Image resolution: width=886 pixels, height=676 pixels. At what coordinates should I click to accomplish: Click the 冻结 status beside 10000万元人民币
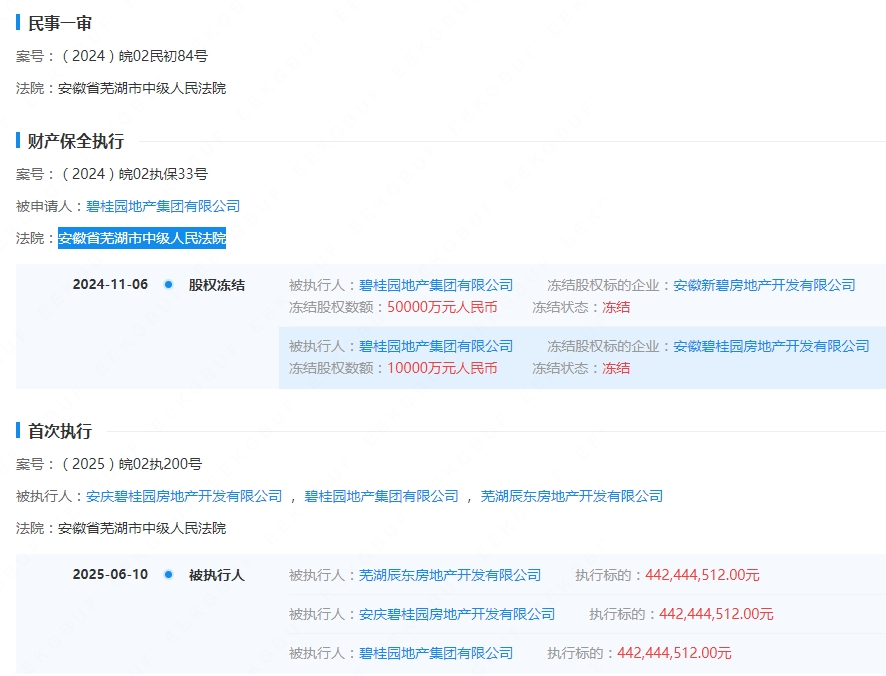(x=616, y=368)
